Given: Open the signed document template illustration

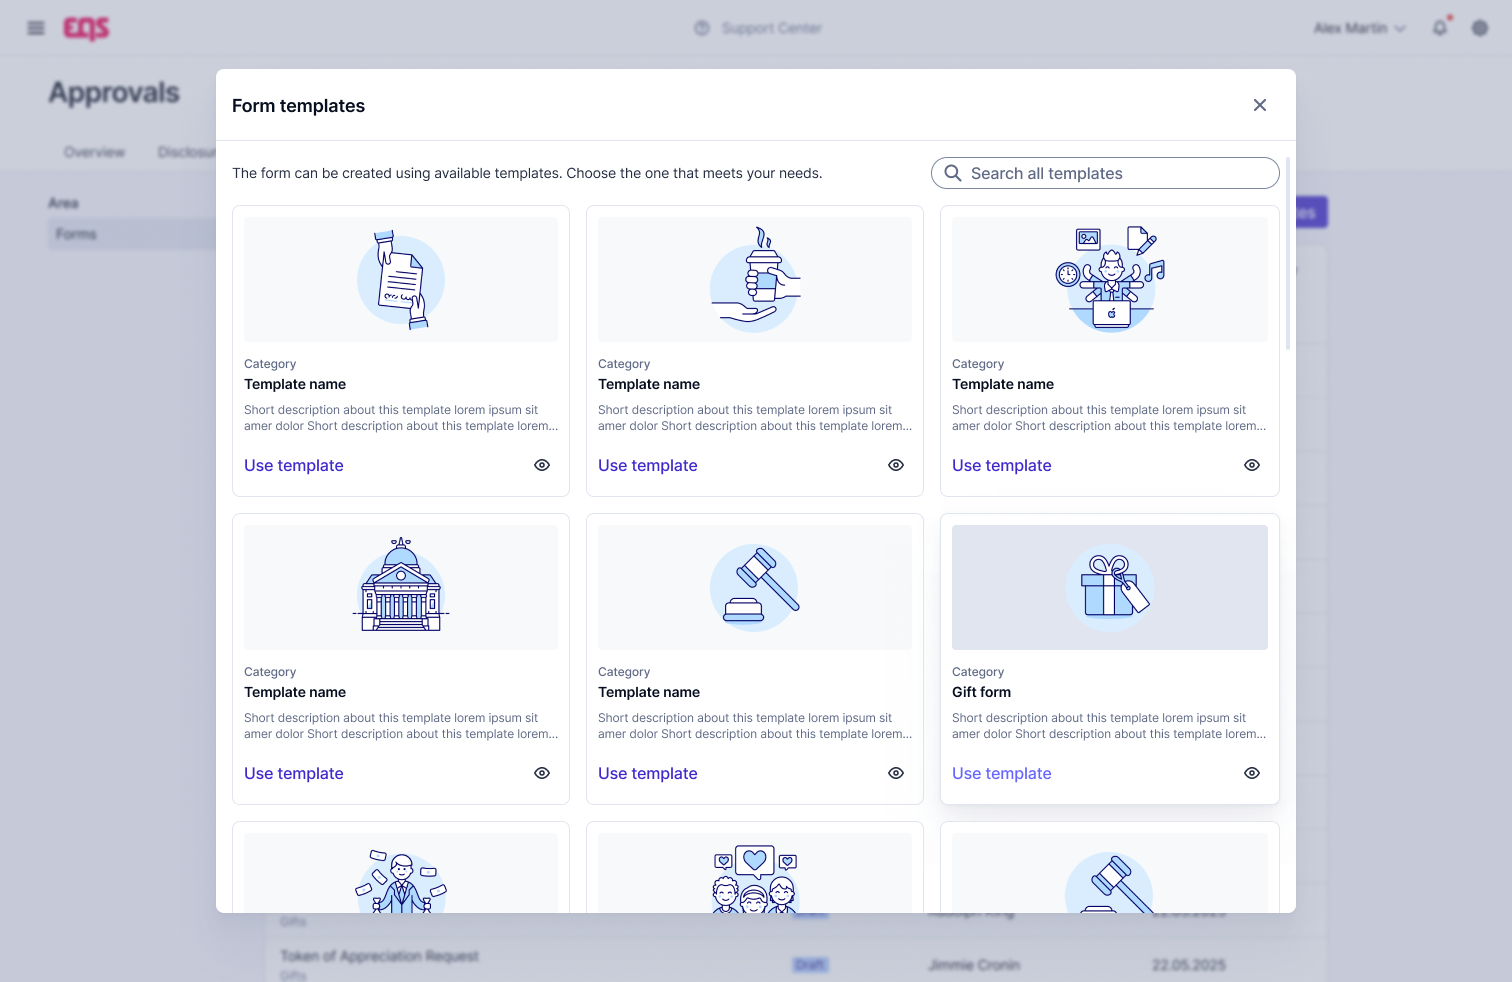Looking at the screenshot, I should (x=401, y=280).
